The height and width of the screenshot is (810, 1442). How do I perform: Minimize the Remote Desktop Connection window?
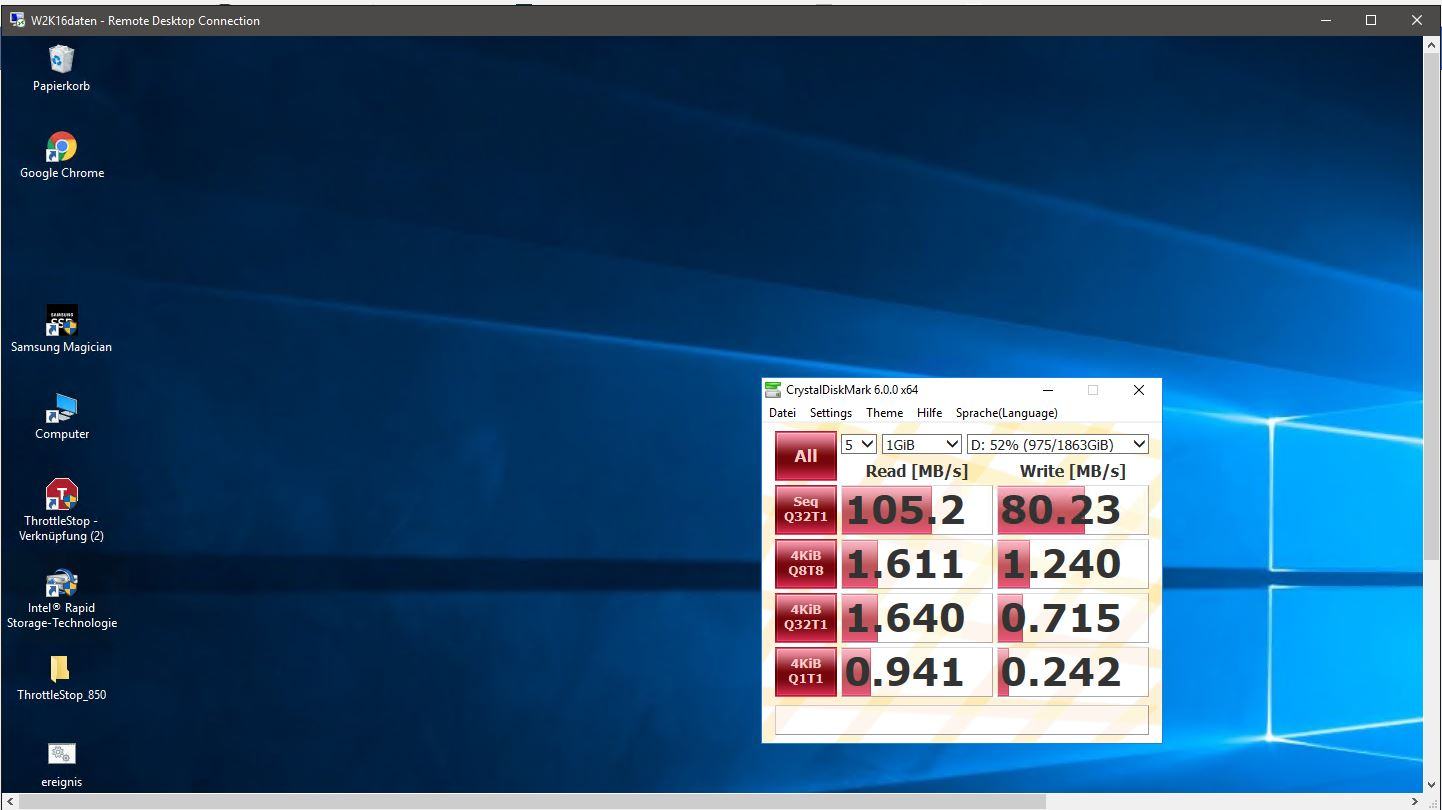click(1326, 20)
